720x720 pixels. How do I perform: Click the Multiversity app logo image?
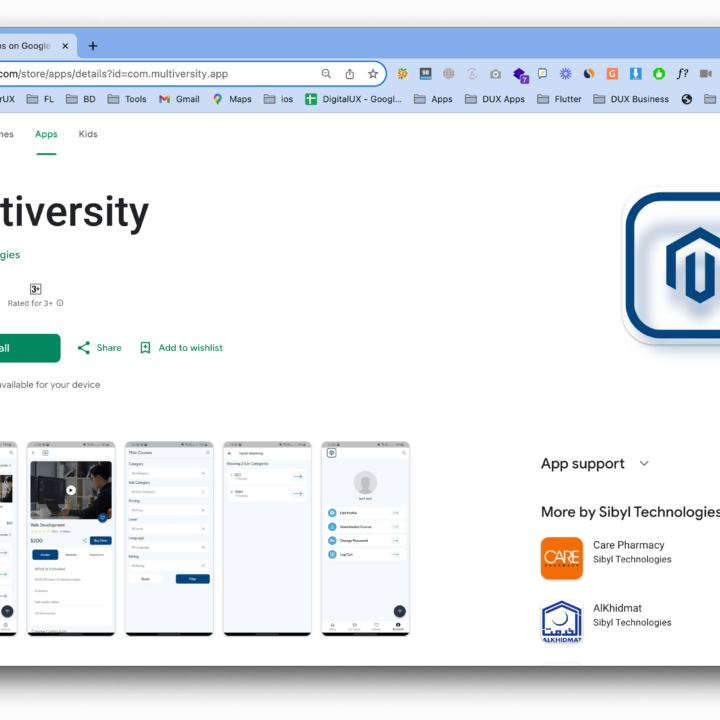[671, 265]
